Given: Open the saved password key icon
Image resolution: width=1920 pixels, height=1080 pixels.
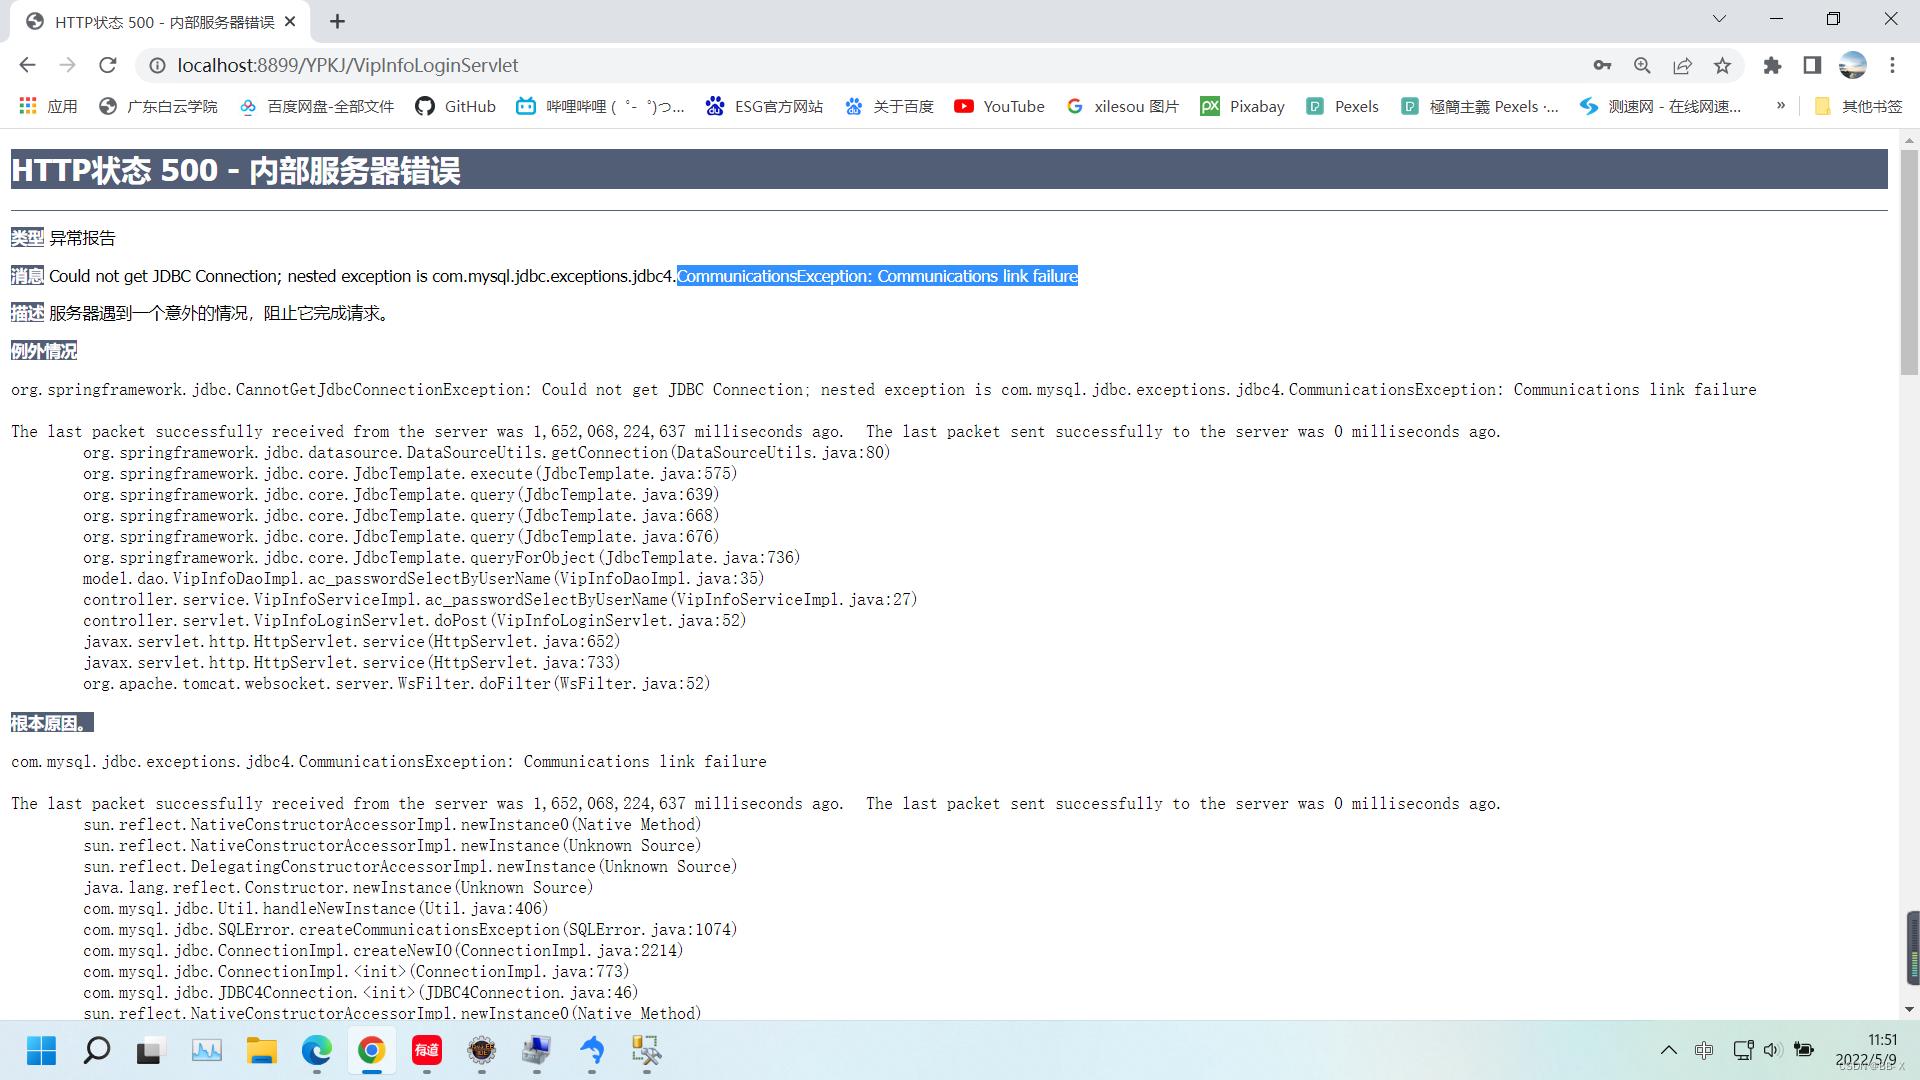Looking at the screenshot, I should [x=1602, y=65].
